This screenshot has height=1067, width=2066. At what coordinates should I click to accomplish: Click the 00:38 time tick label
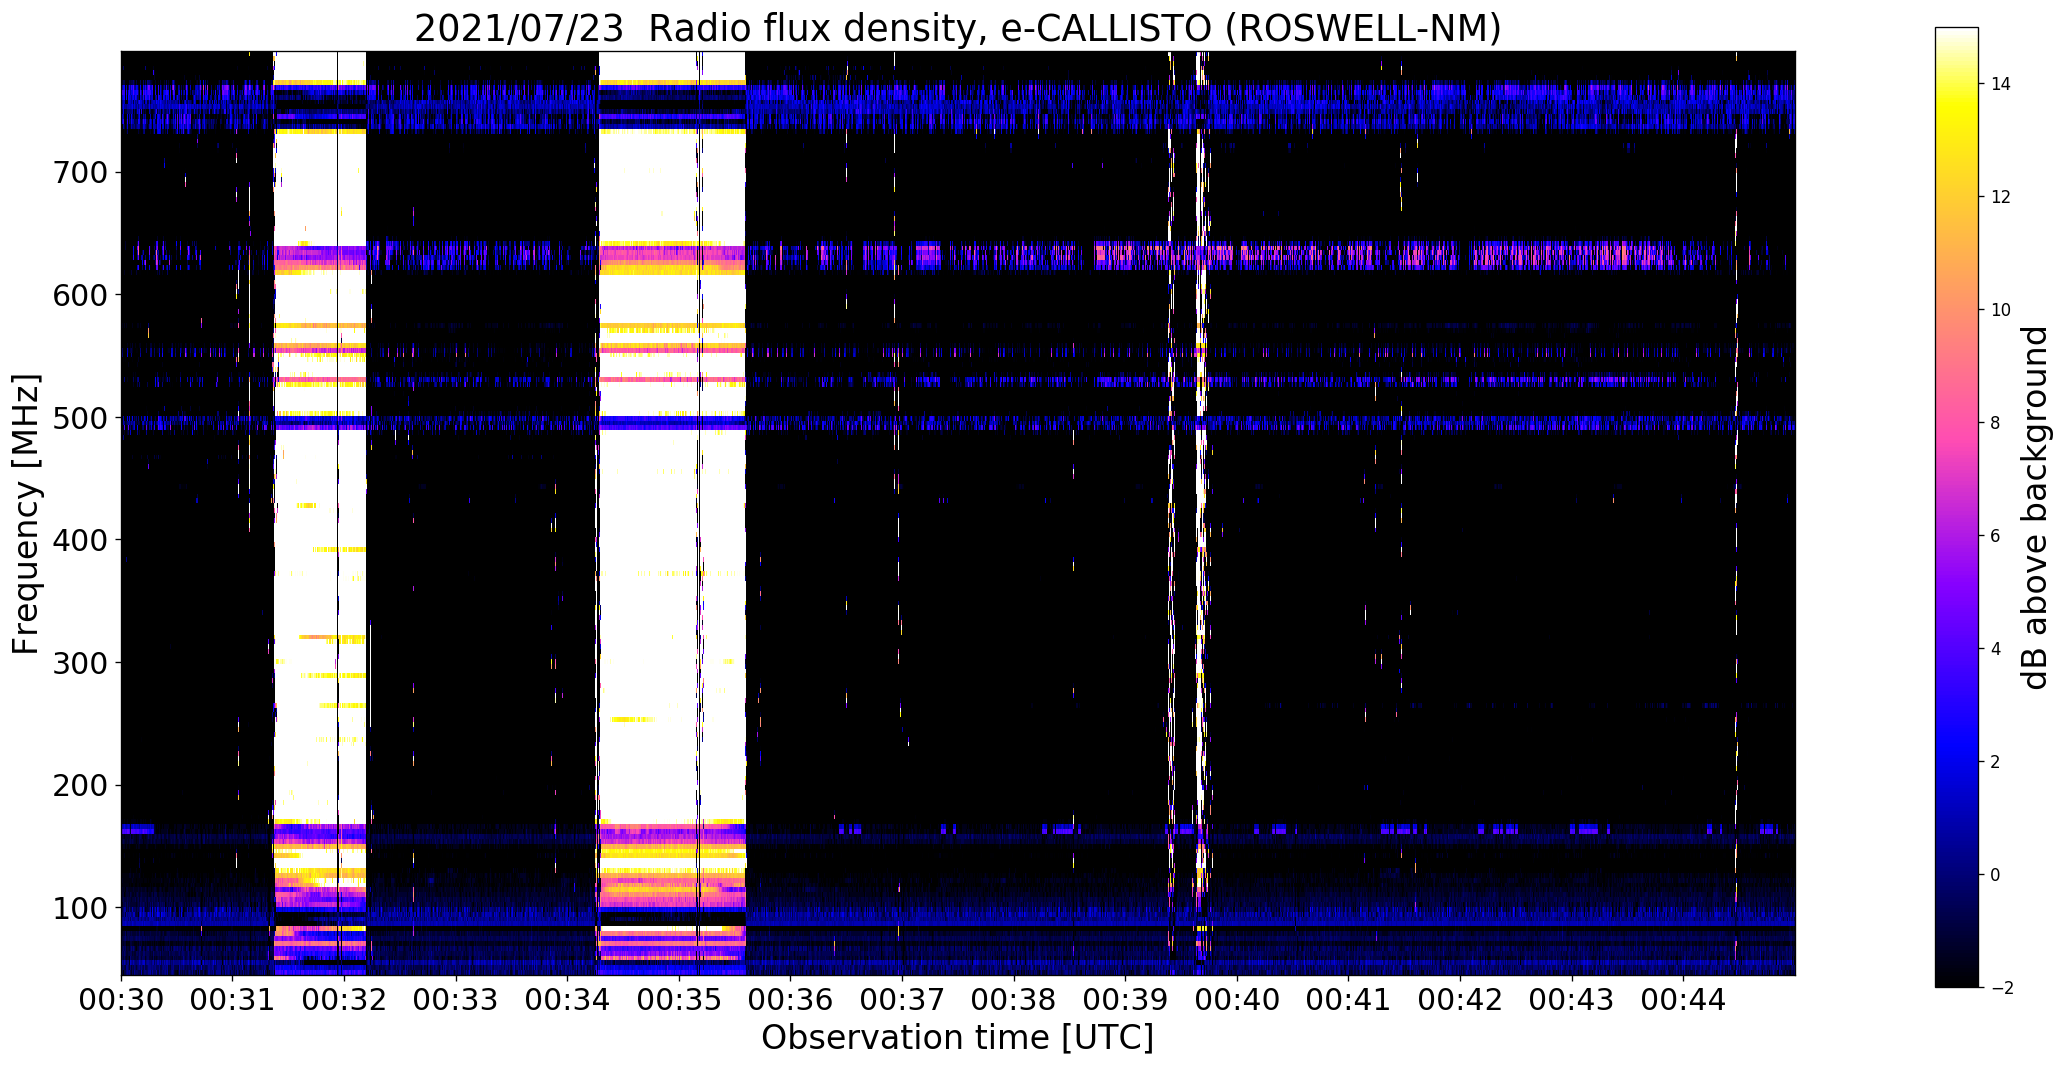coord(1014,1000)
